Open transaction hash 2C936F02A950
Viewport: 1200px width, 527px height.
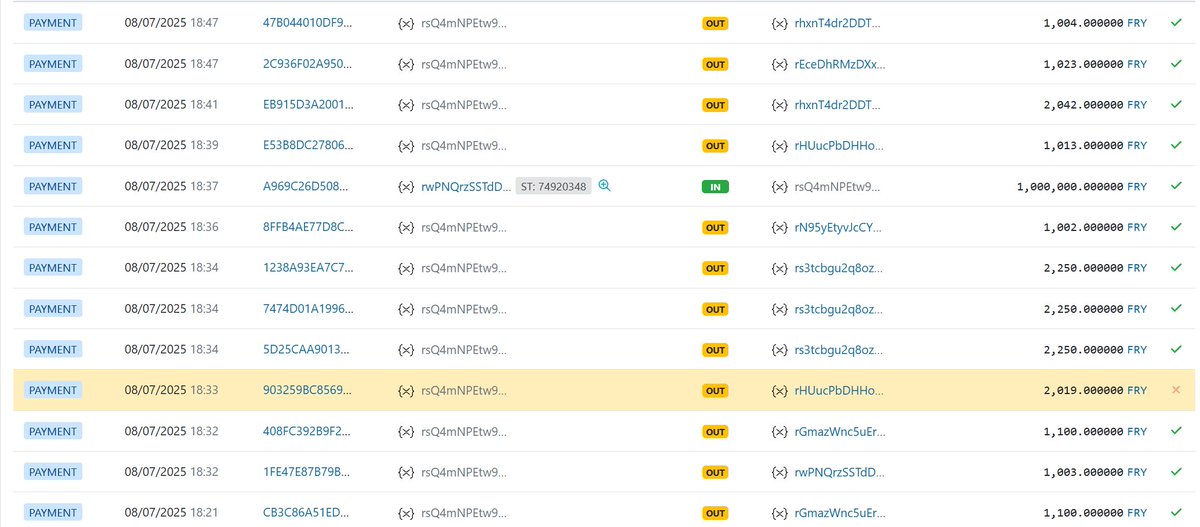click(x=308, y=64)
